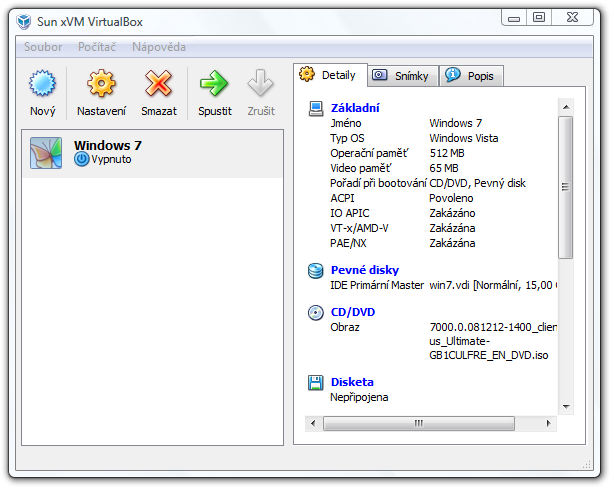
Task: Click the Windows 7 butterfly OS thumbnail
Action: (x=46, y=153)
